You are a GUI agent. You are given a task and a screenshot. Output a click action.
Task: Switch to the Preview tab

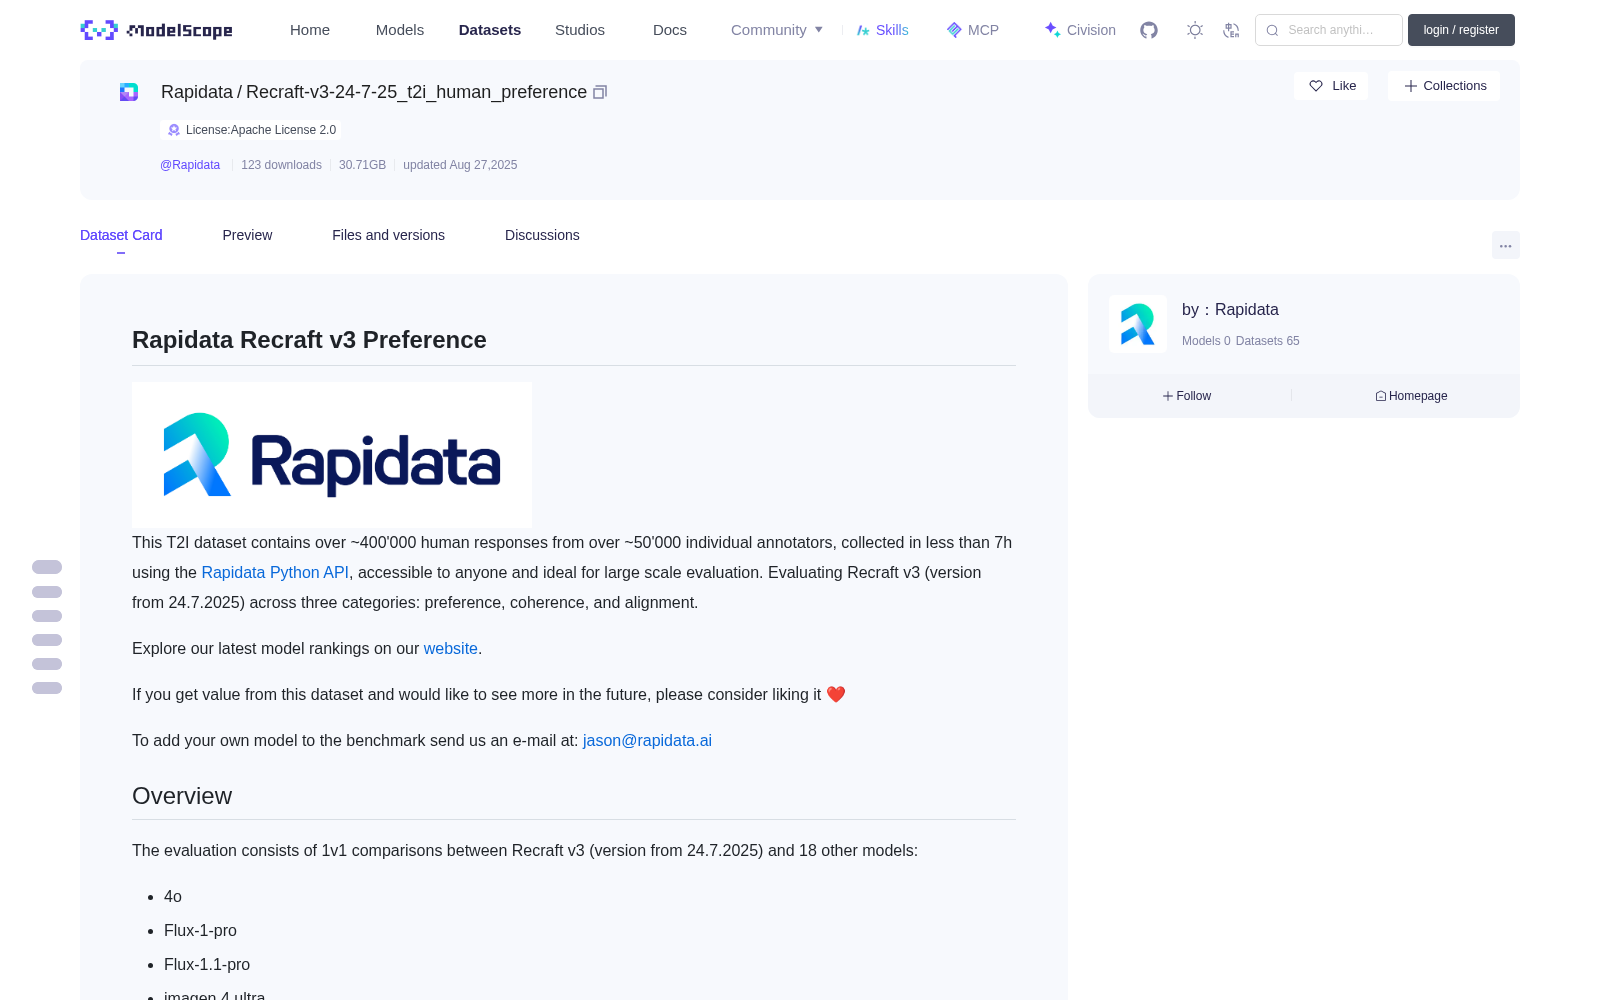[x=247, y=235]
